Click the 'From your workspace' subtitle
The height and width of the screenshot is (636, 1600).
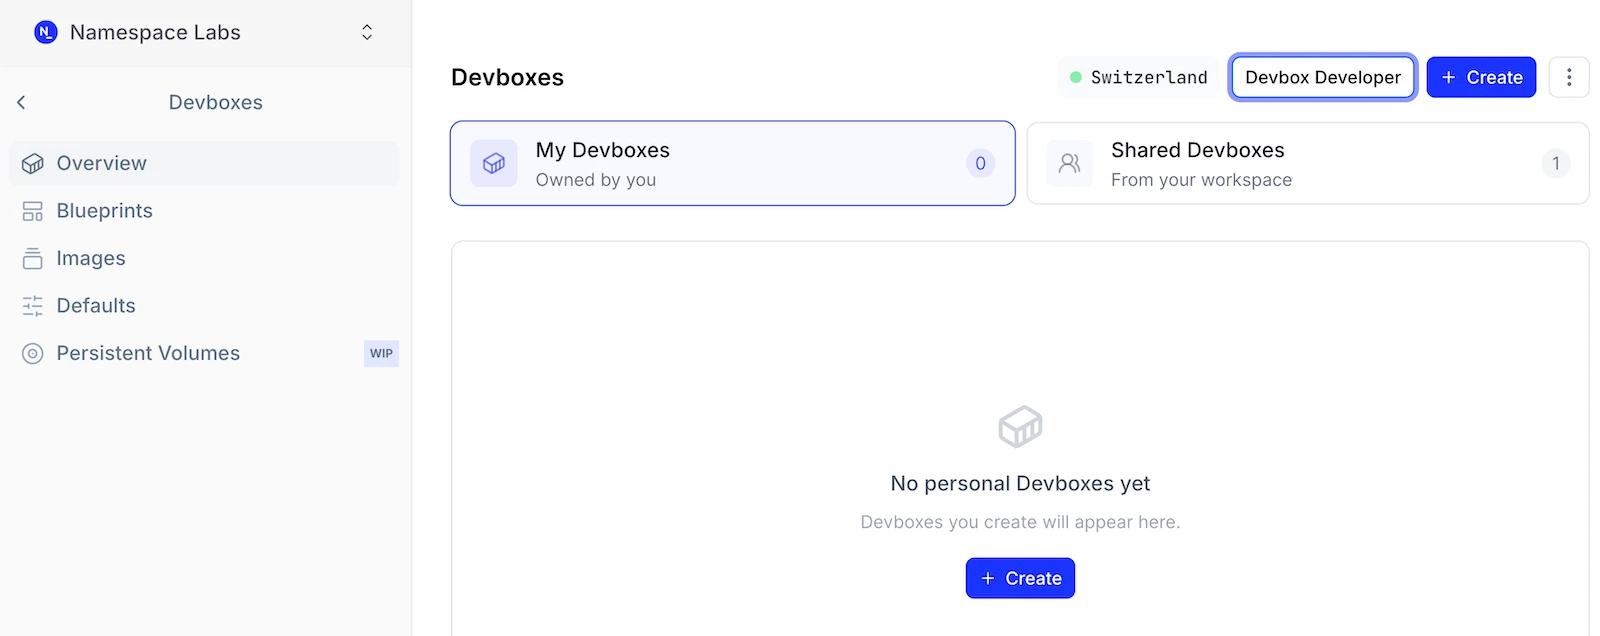1202,180
